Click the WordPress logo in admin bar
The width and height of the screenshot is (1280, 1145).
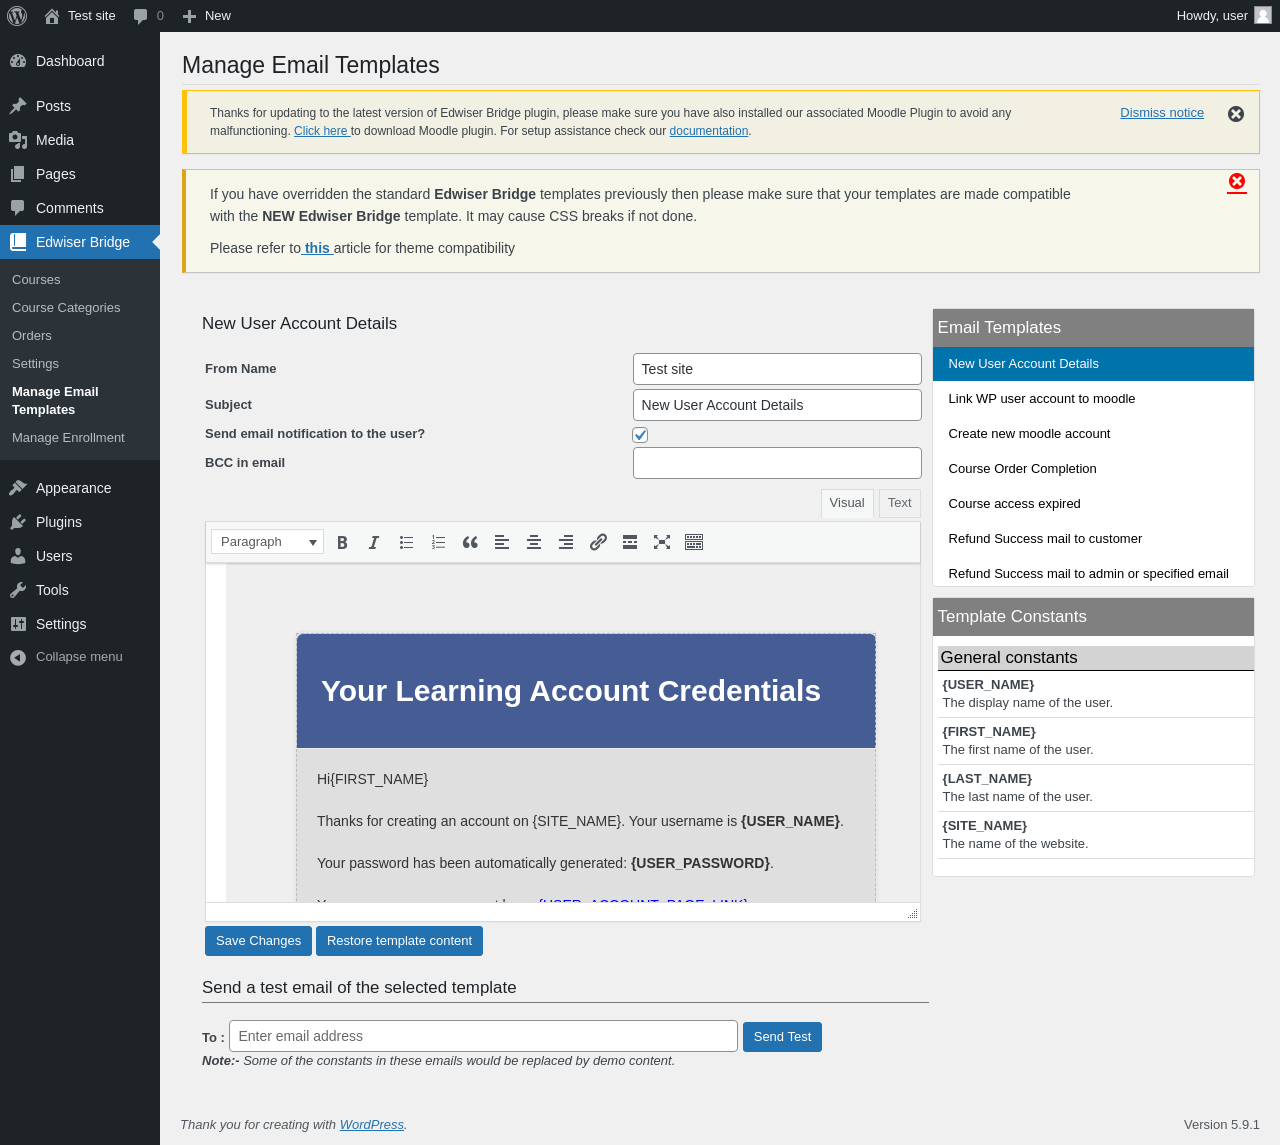click(x=17, y=16)
